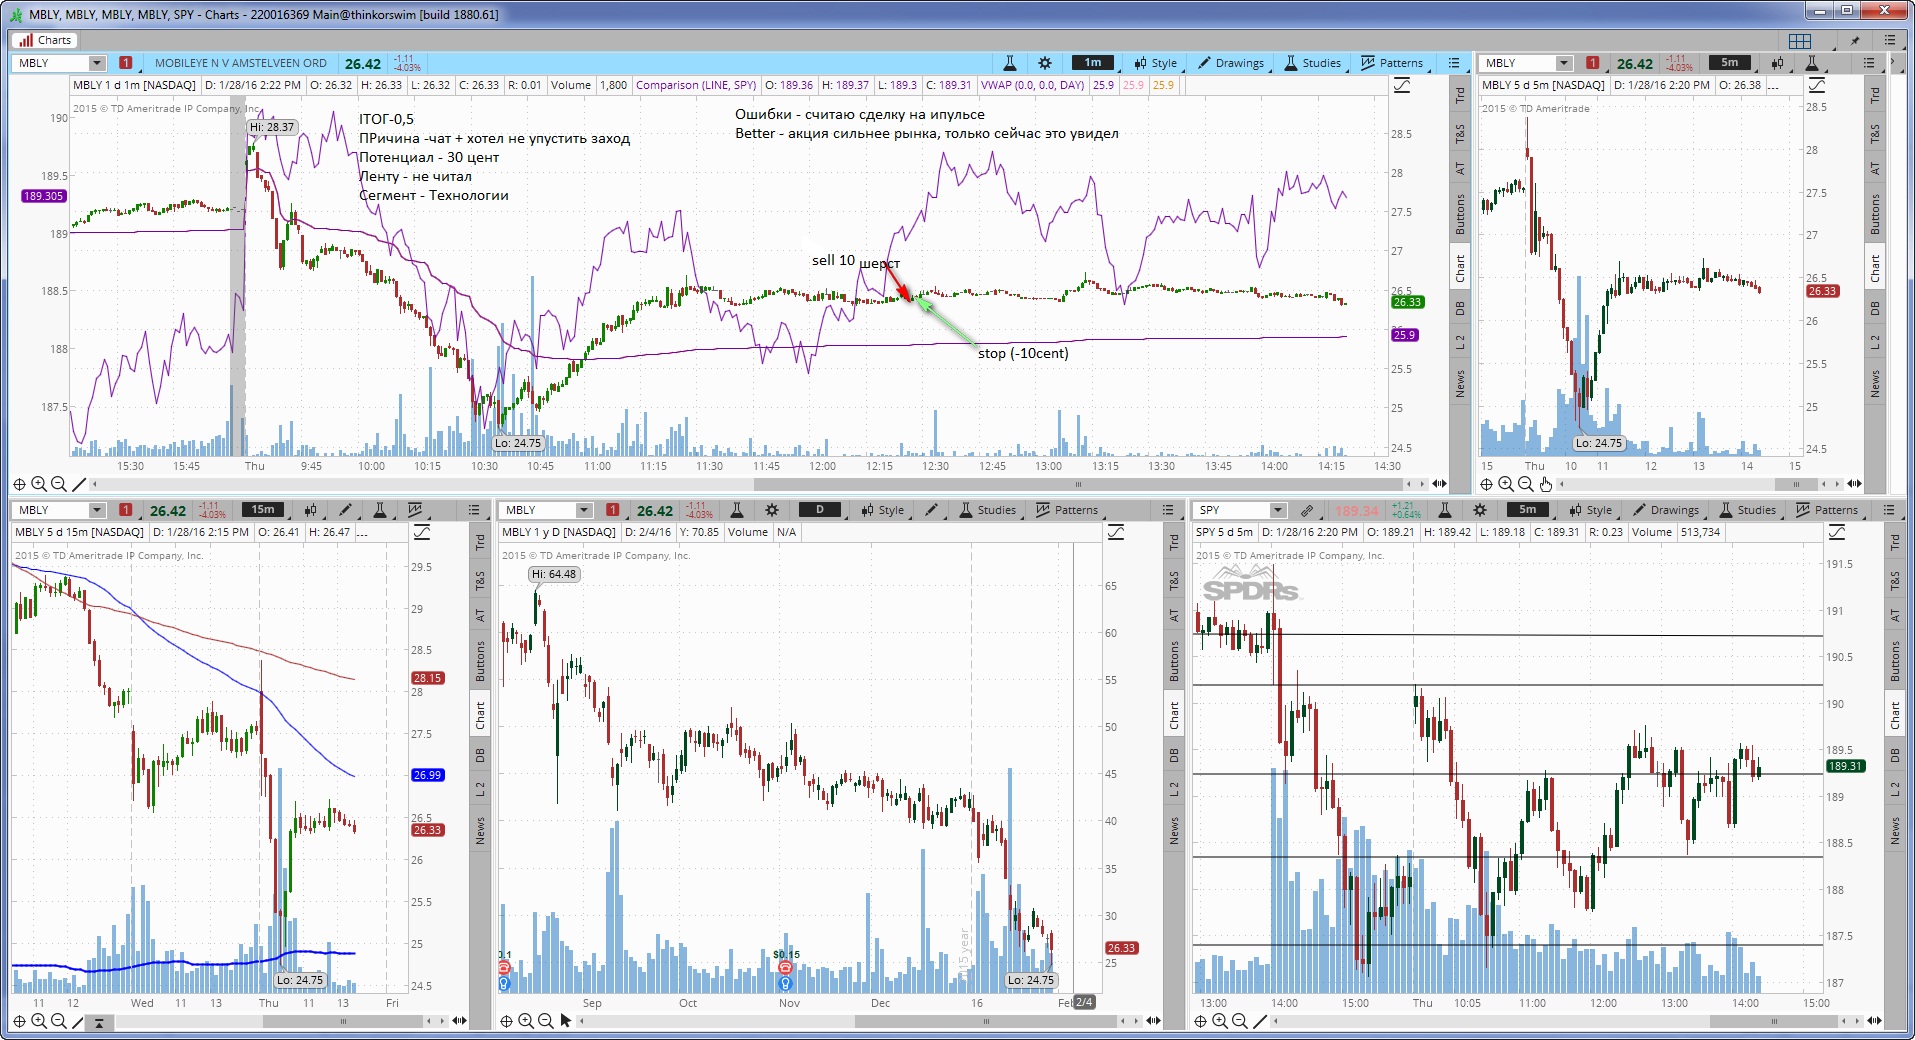The image size is (1915, 1040).
Task: Open studies flask icon in 15m chart
Action: click(x=380, y=510)
